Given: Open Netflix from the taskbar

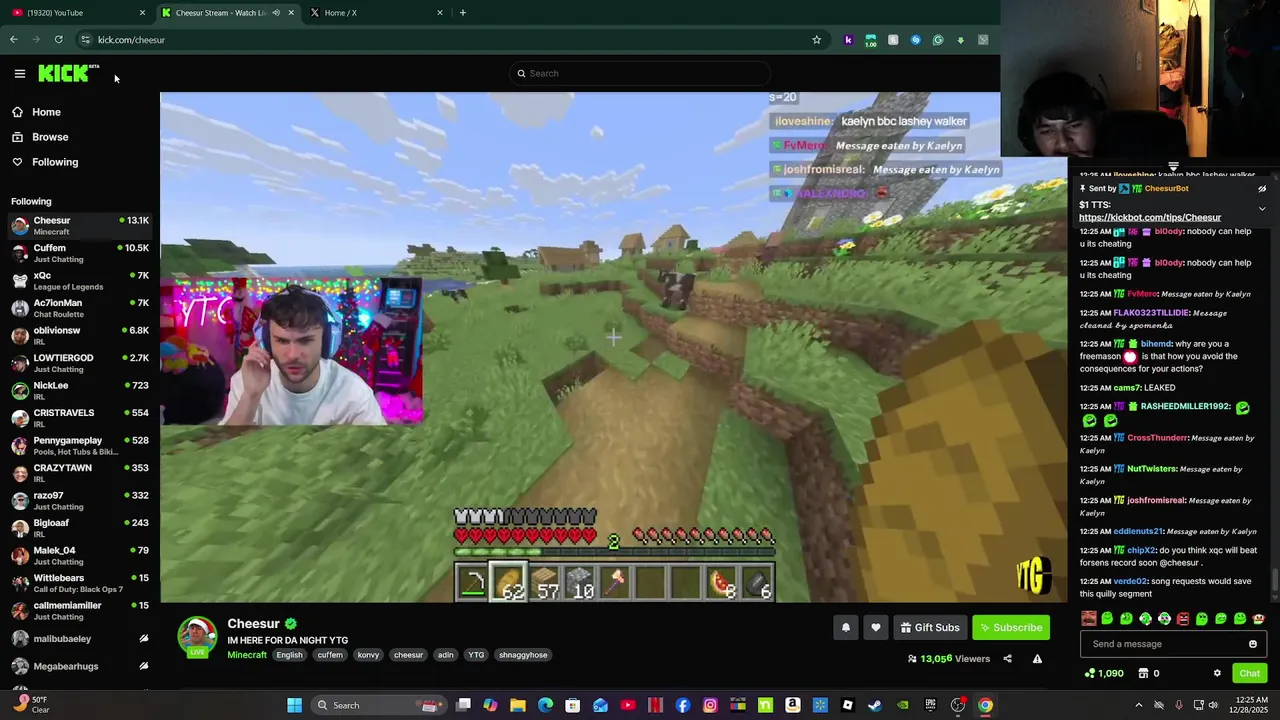Looking at the screenshot, I should click(655, 705).
